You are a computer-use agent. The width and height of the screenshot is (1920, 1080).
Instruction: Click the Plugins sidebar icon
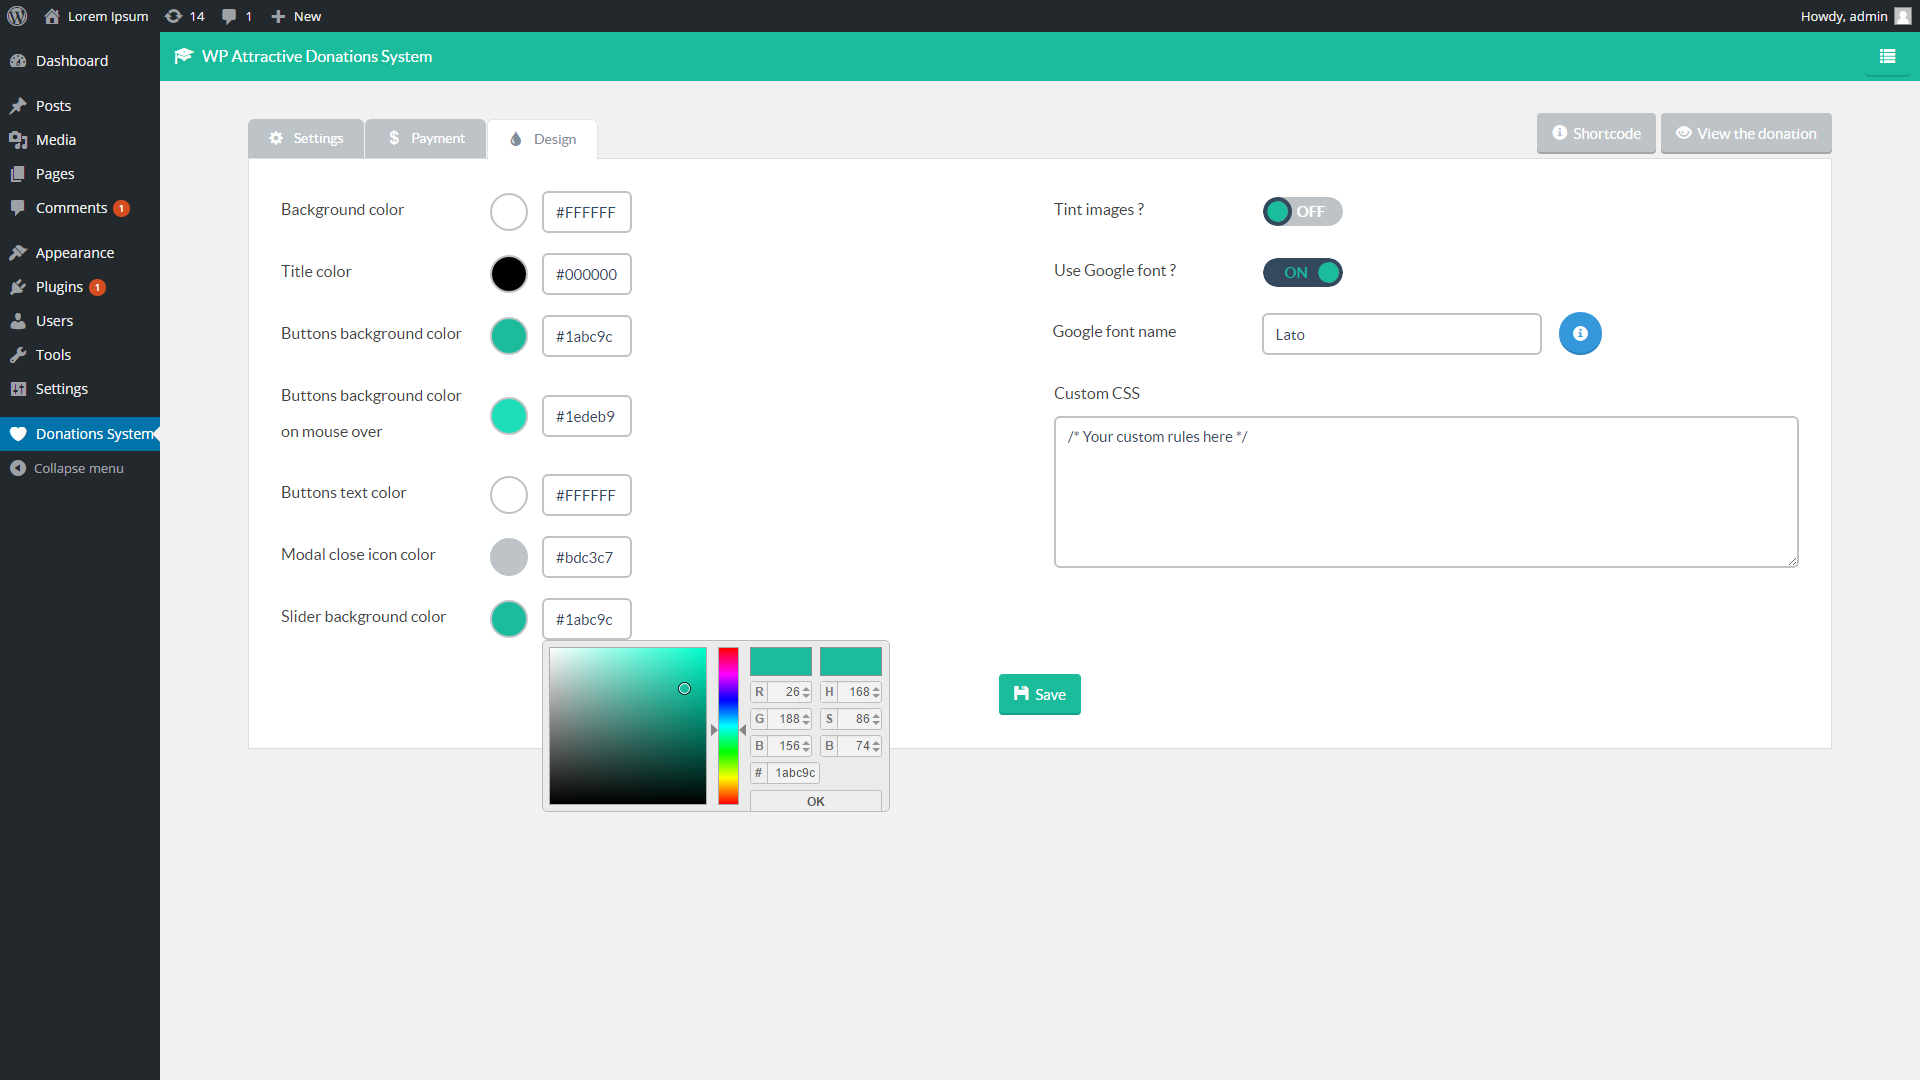[18, 287]
